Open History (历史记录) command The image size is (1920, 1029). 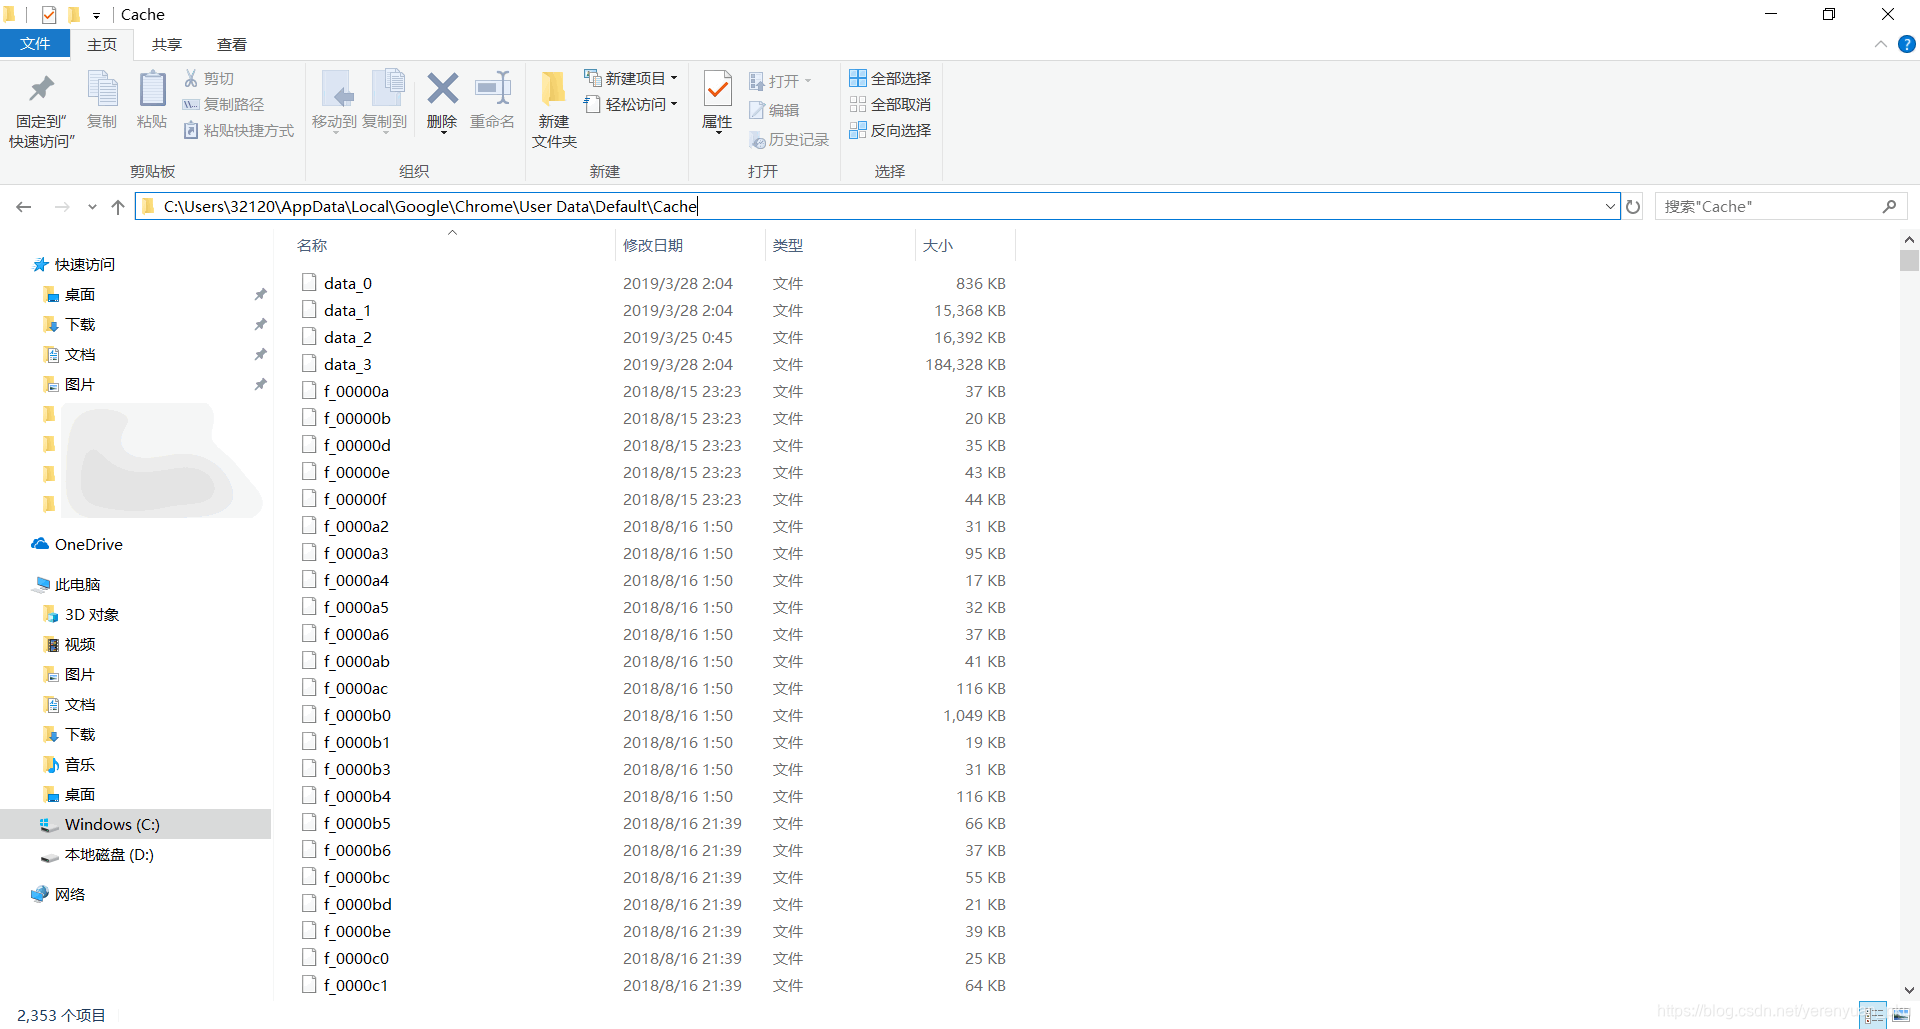[789, 140]
